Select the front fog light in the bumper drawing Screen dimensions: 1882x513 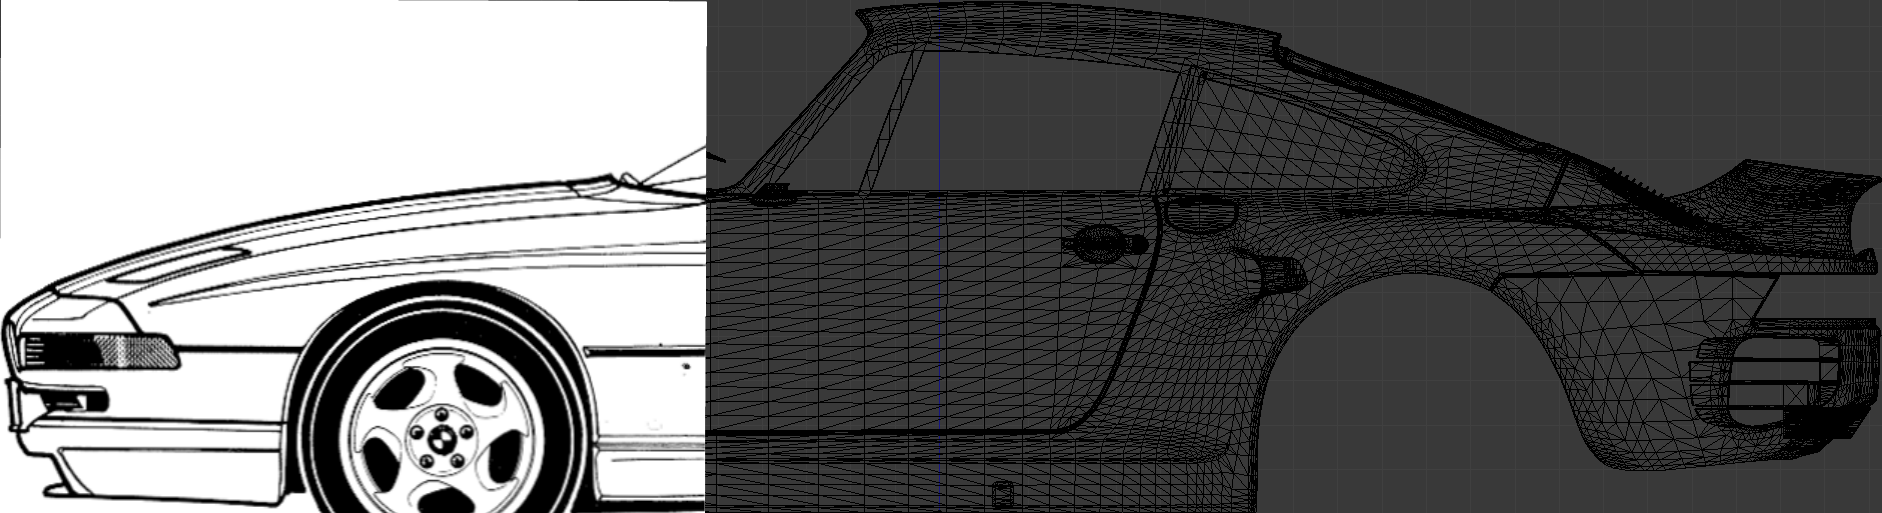(75, 402)
